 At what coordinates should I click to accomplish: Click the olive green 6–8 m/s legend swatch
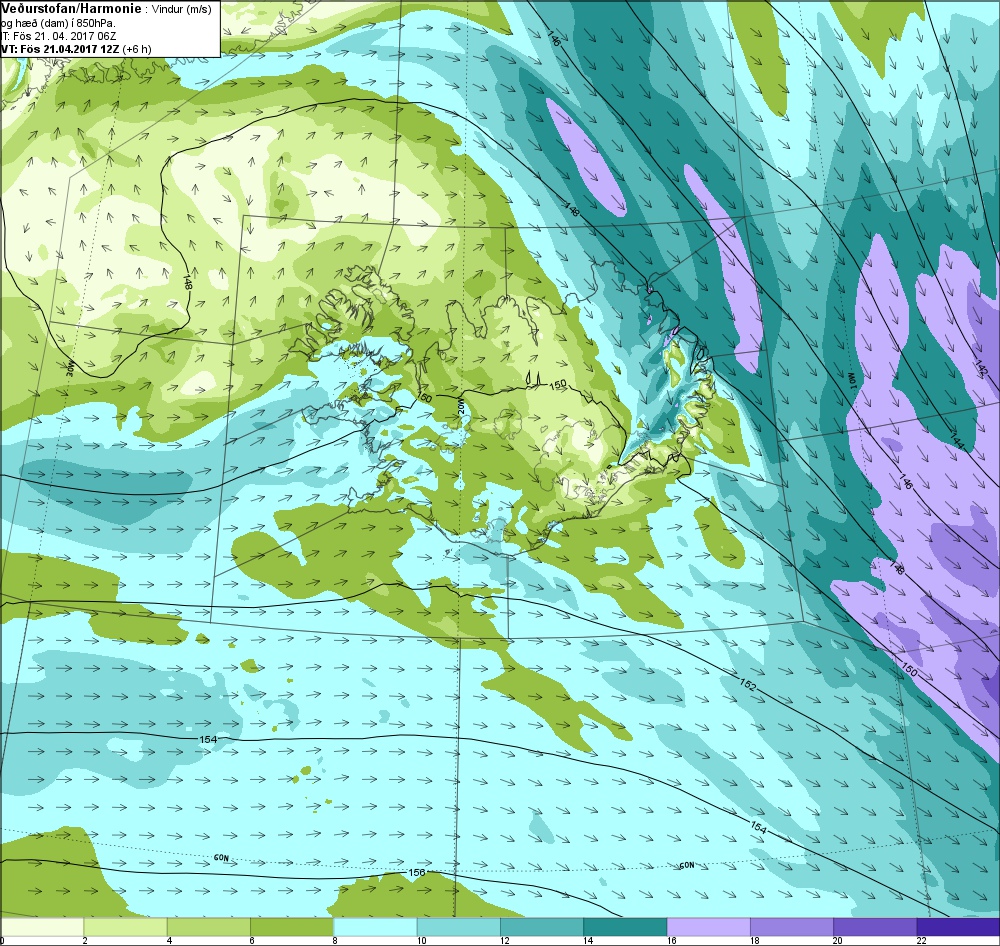tap(292, 926)
